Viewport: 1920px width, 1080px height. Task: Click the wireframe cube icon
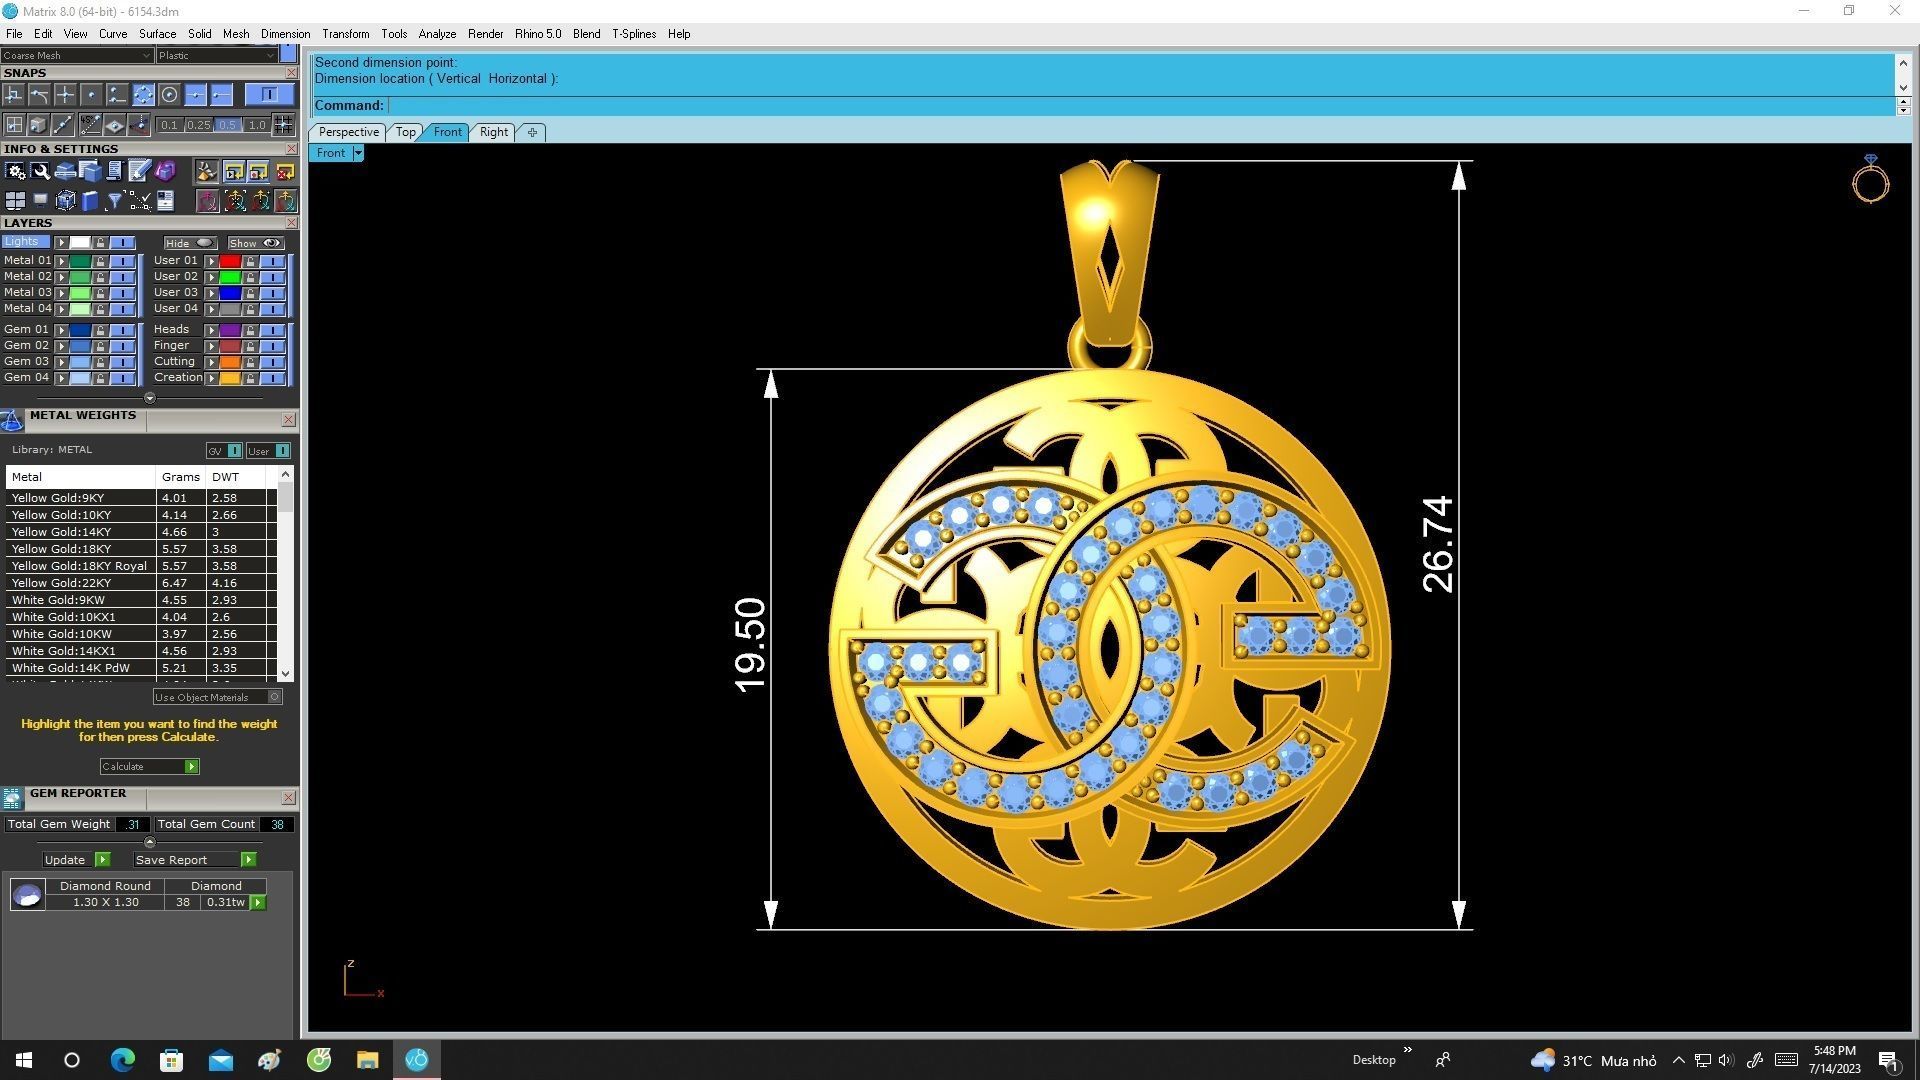click(x=65, y=201)
